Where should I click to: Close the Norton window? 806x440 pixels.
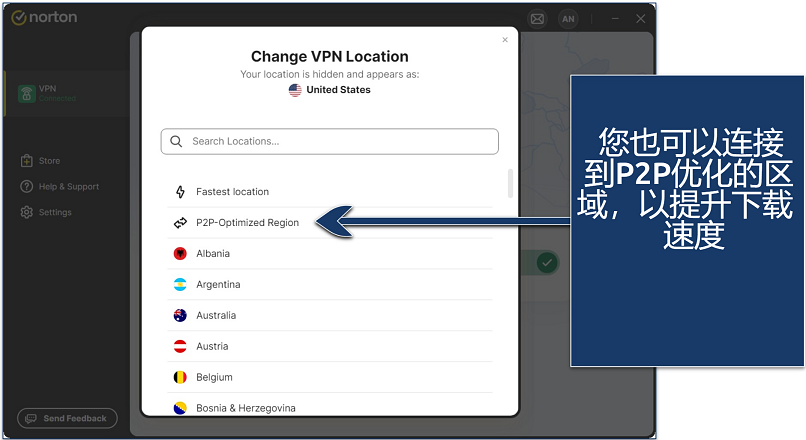640,19
